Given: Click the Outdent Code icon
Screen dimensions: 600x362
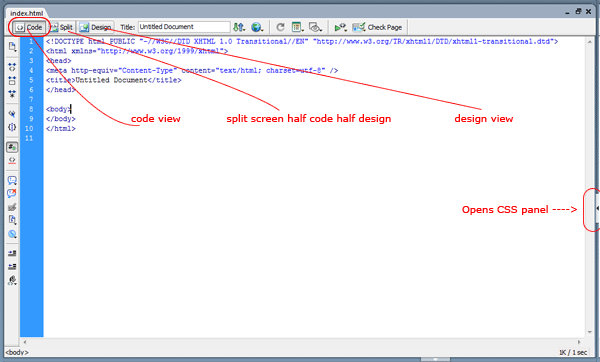Looking at the screenshot, I should pos(12,266).
